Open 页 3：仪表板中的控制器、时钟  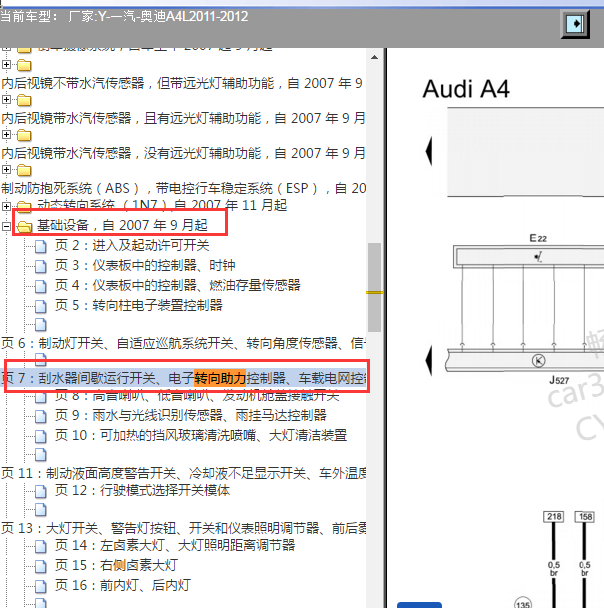pyautogui.click(x=145, y=265)
